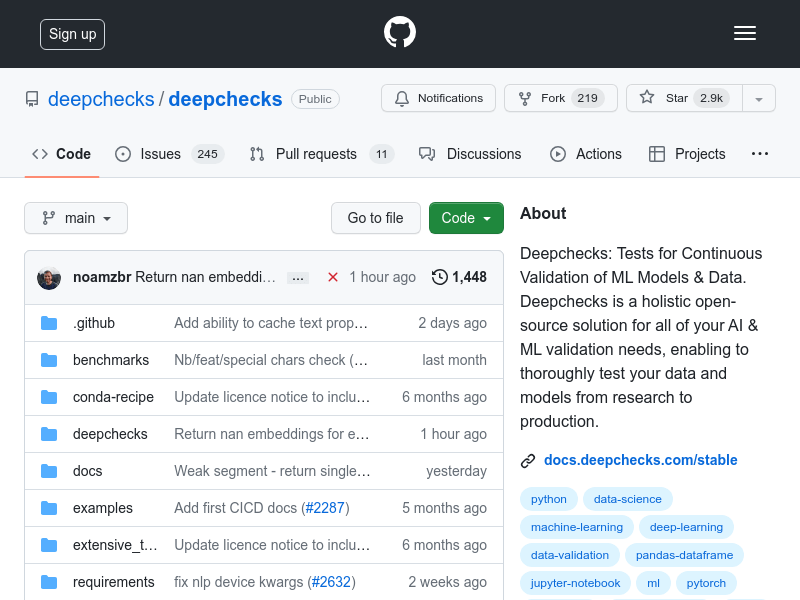Open the docs folder
Image resolution: width=800 pixels, height=600 pixels.
tap(88, 471)
